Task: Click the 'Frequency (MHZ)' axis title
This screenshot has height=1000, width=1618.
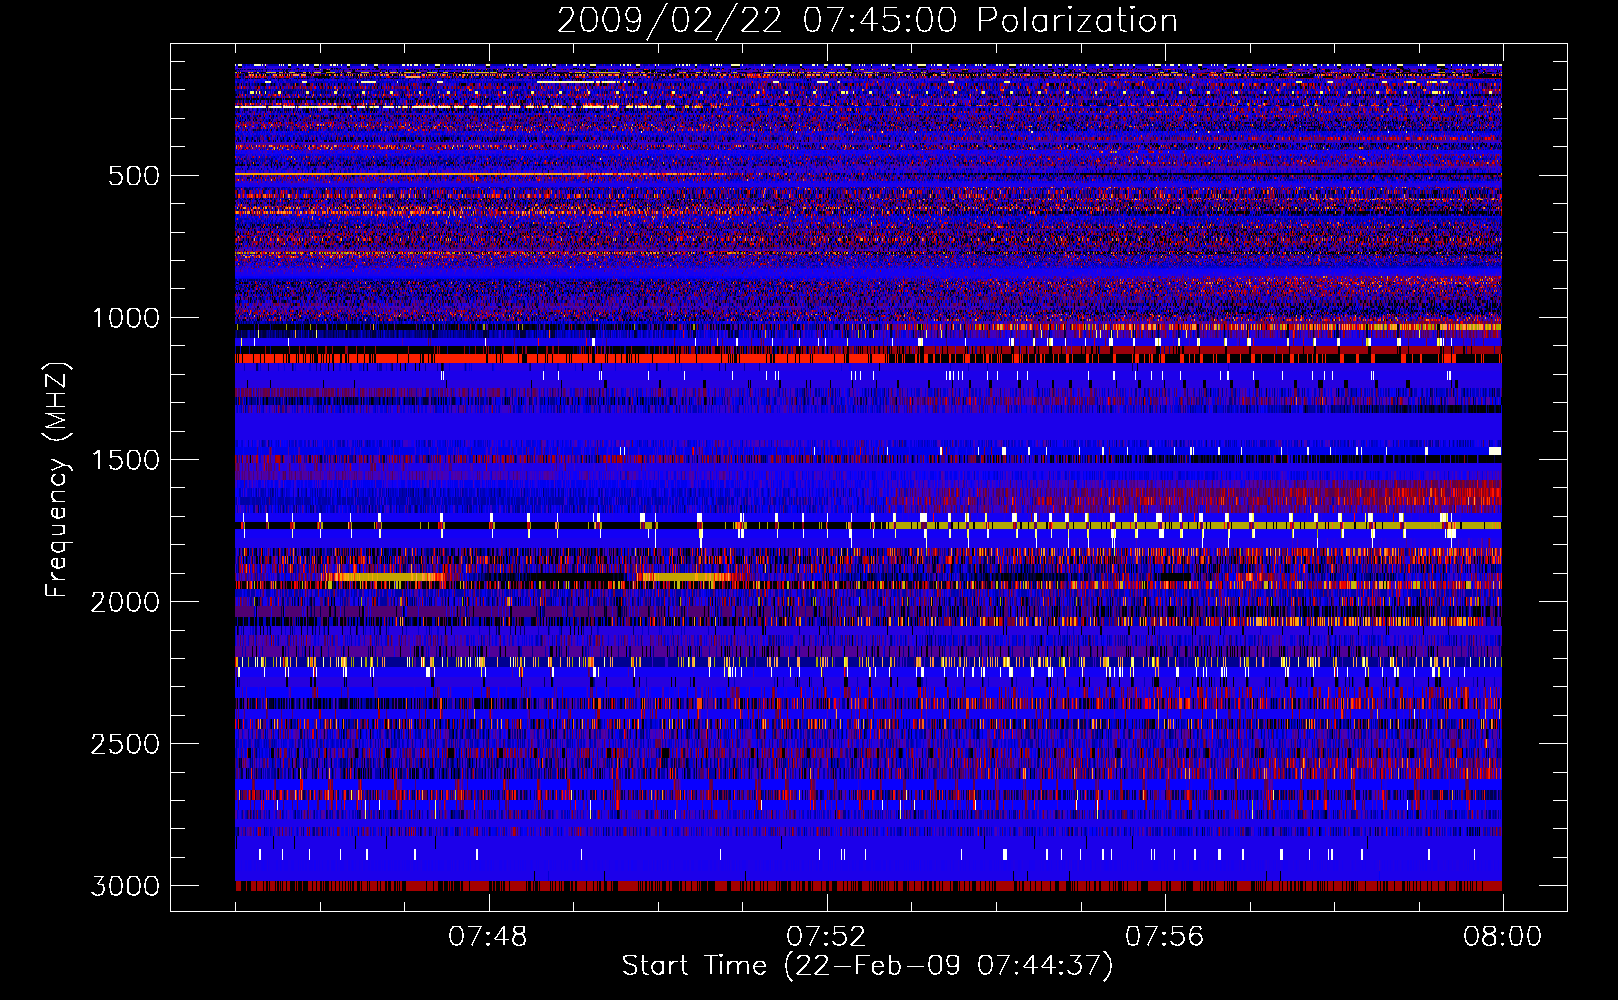Action: (57, 480)
